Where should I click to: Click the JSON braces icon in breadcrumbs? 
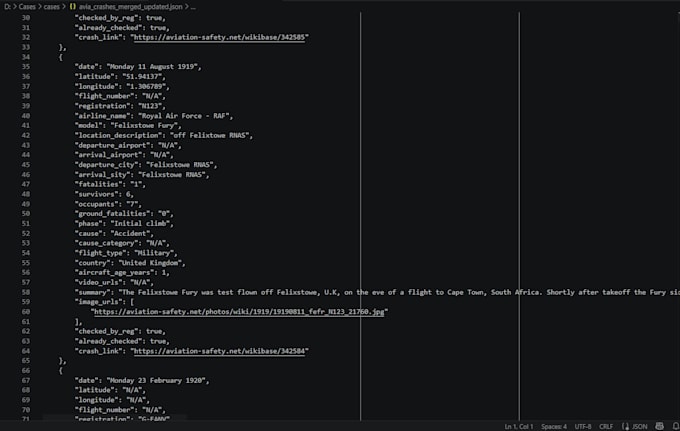(x=72, y=7)
